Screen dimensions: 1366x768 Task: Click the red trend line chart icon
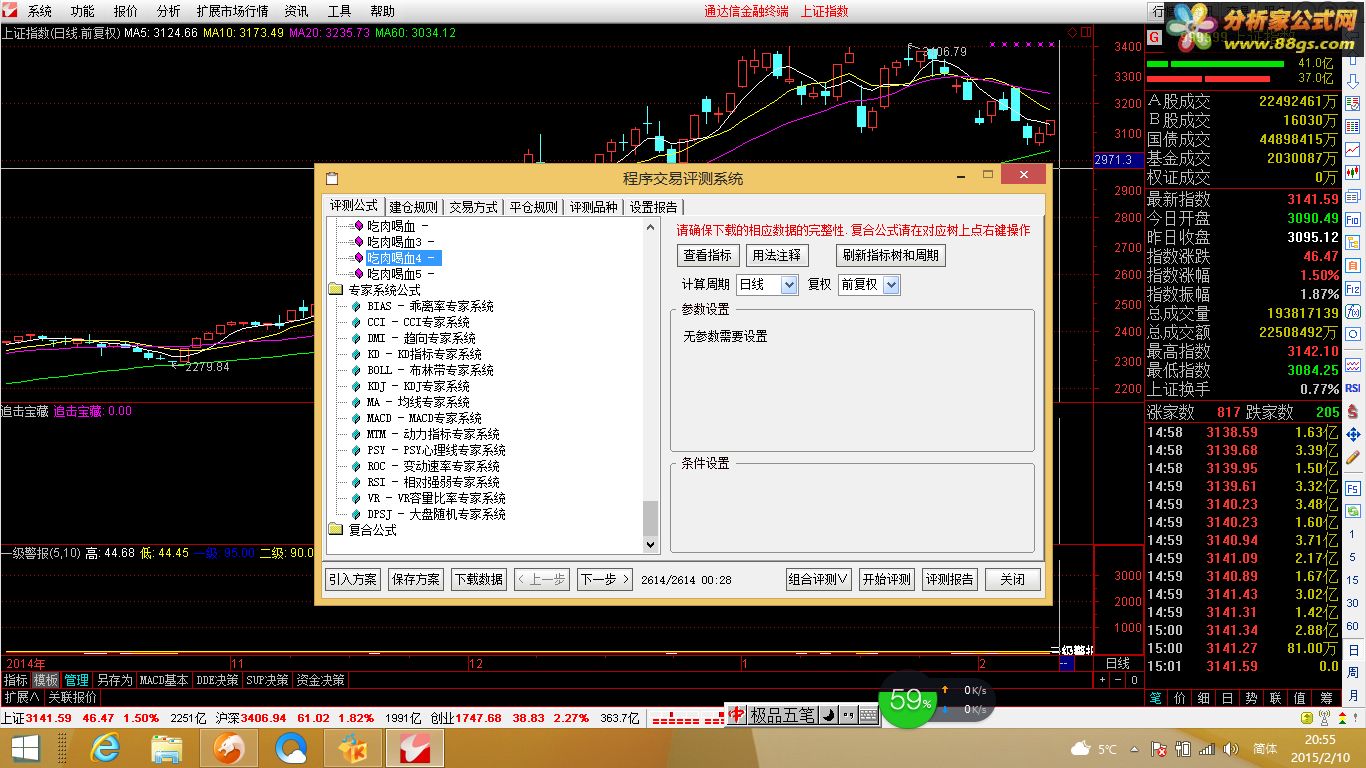tap(1352, 149)
